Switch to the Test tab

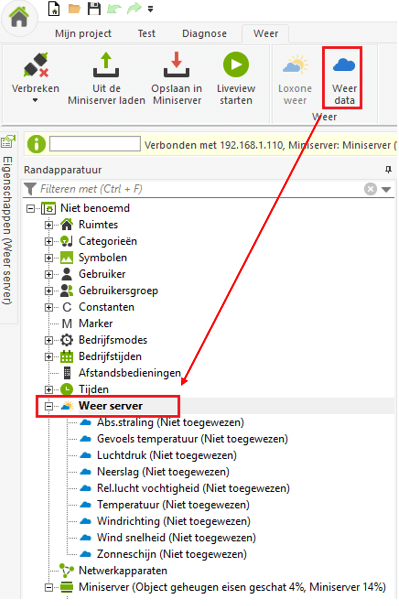tap(147, 34)
